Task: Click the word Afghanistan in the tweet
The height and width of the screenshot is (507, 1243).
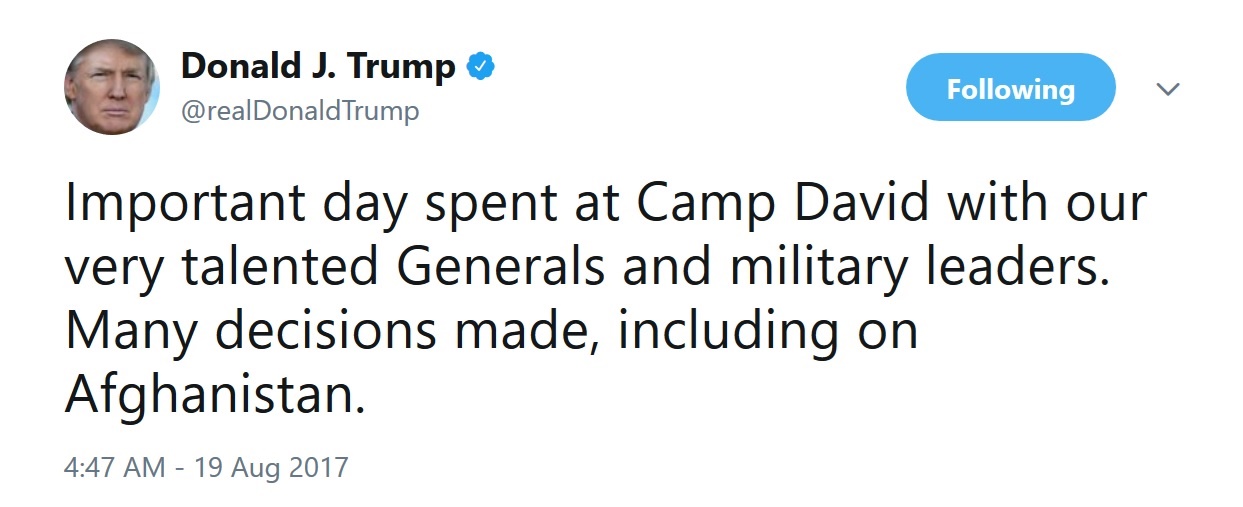Action: point(210,395)
